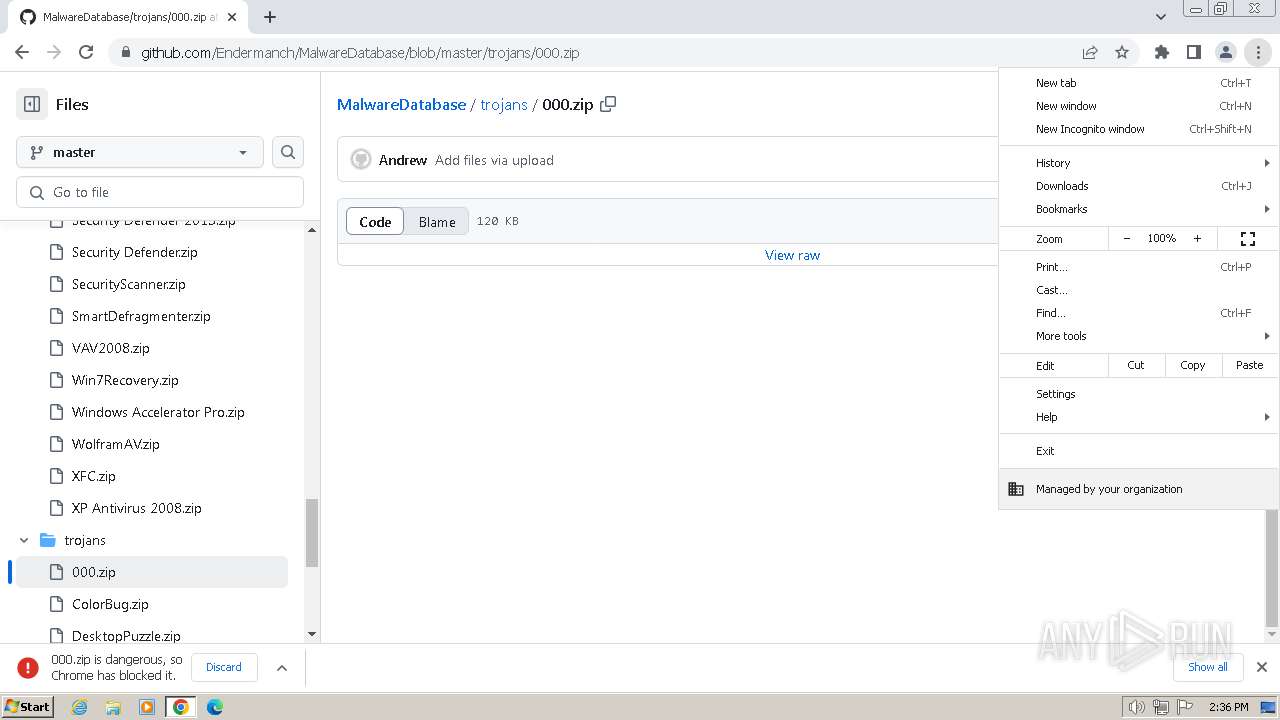The width and height of the screenshot is (1280, 720).
Task: Expand the Help submenu
Action: point(1139,417)
